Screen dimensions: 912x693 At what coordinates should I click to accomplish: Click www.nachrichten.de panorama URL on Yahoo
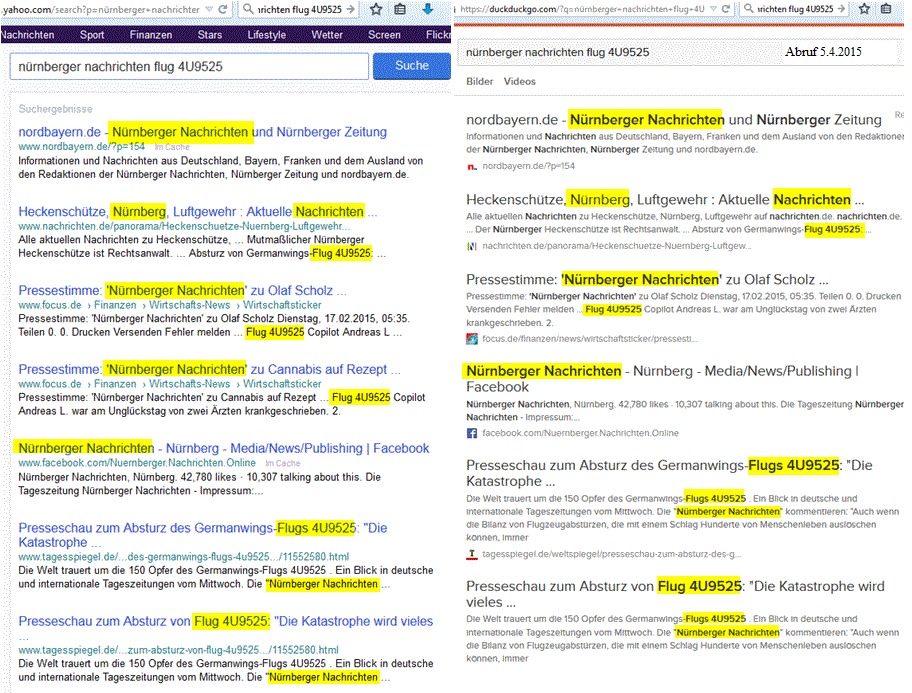[x=184, y=226]
